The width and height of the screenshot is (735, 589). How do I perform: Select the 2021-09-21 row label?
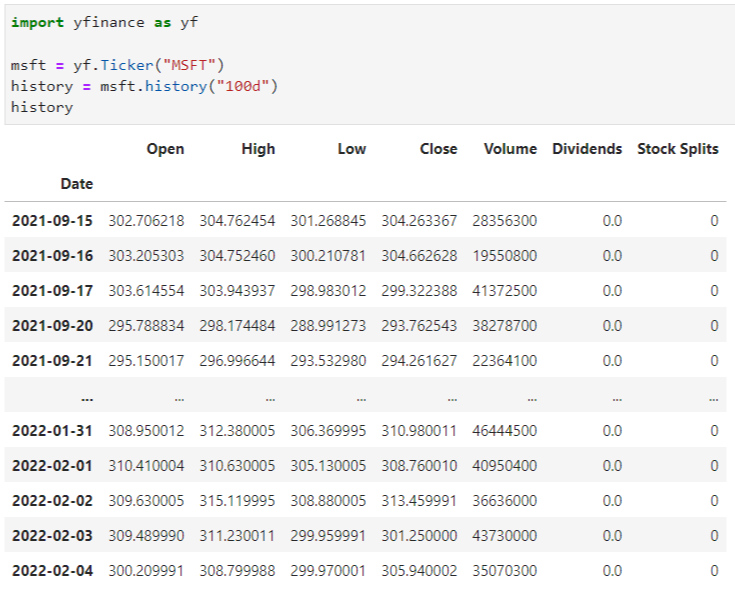coord(52,361)
